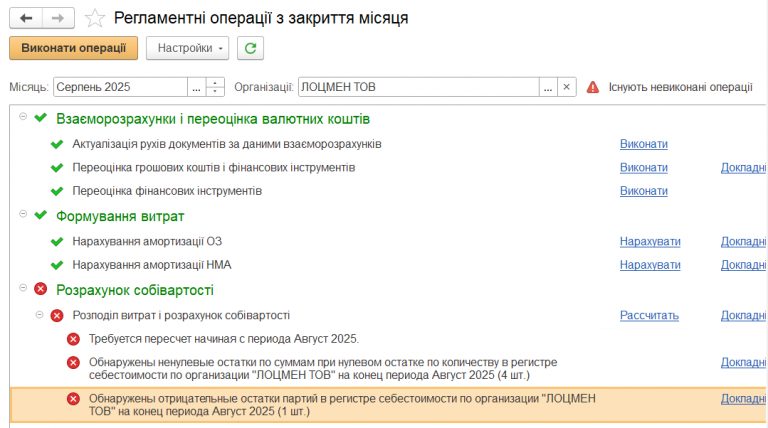Click check icon of Нарахування амортизації ОЗ

point(57,241)
